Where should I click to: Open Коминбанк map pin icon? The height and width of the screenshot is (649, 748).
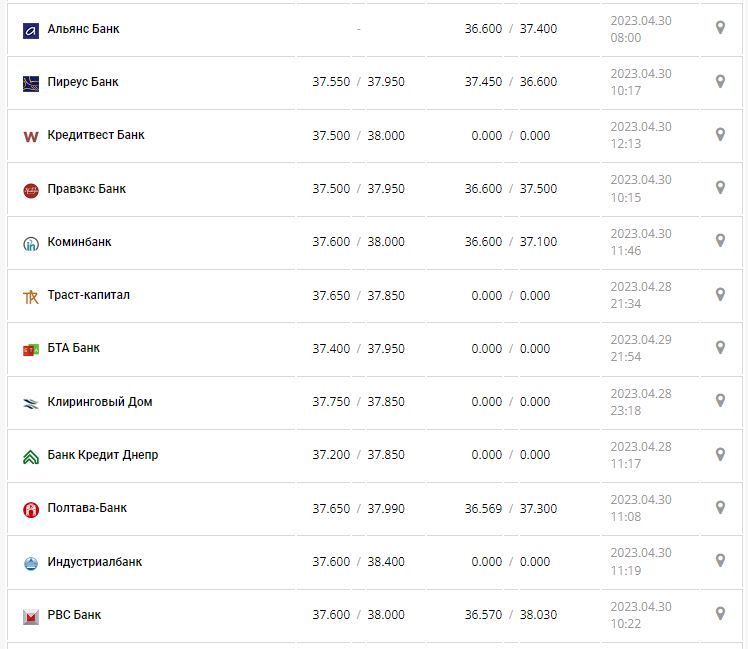(720, 241)
